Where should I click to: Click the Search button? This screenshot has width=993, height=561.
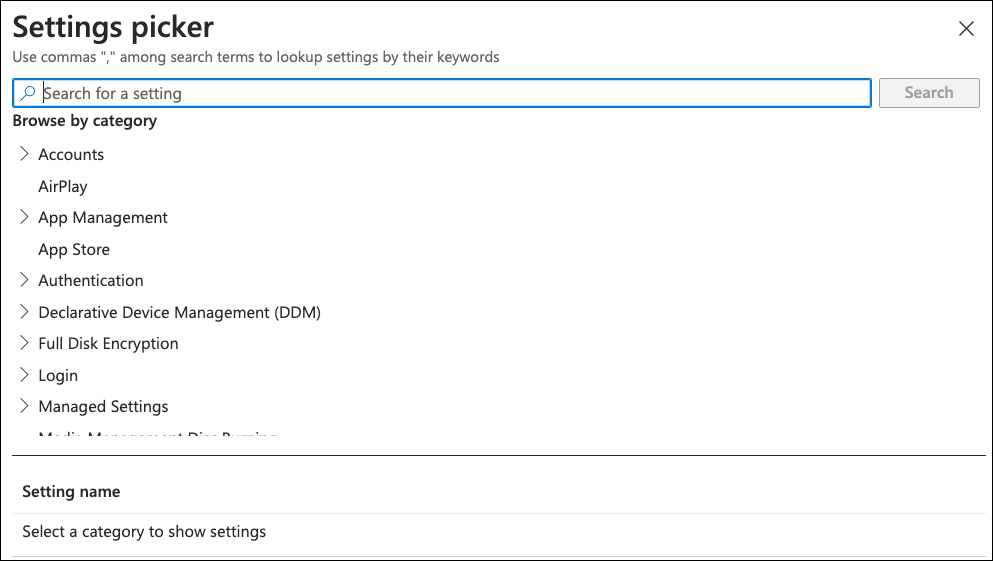coord(928,93)
